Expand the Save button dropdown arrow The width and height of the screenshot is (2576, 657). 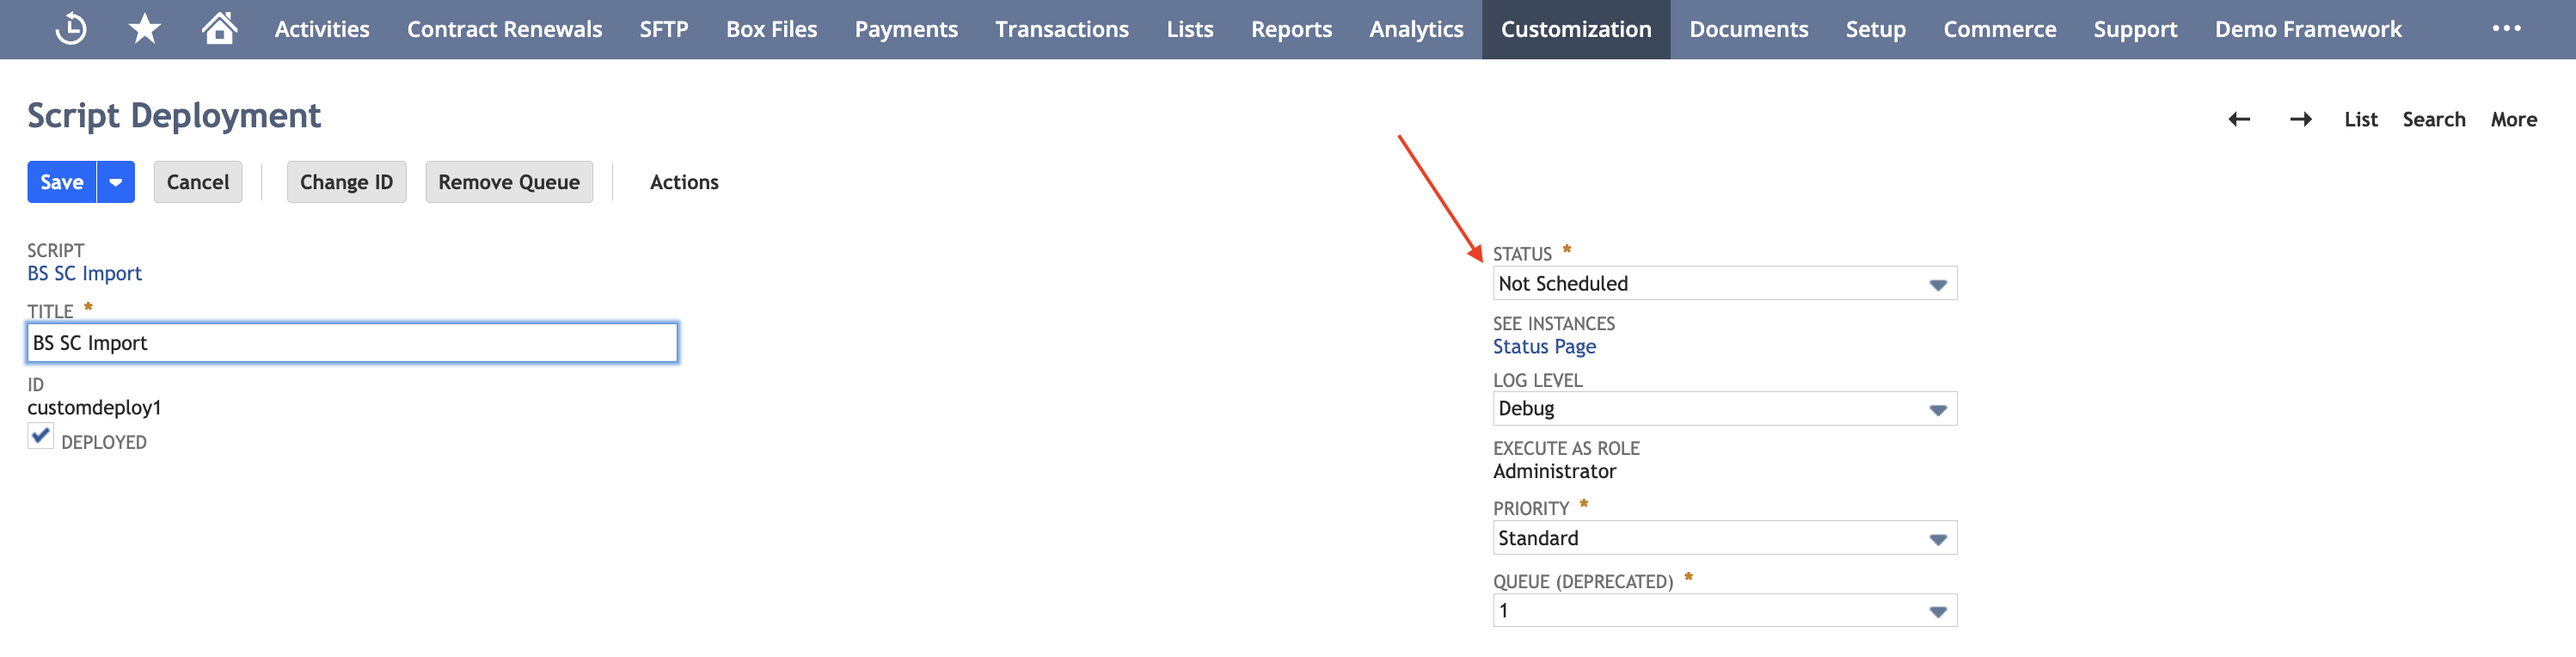pyautogui.click(x=116, y=182)
